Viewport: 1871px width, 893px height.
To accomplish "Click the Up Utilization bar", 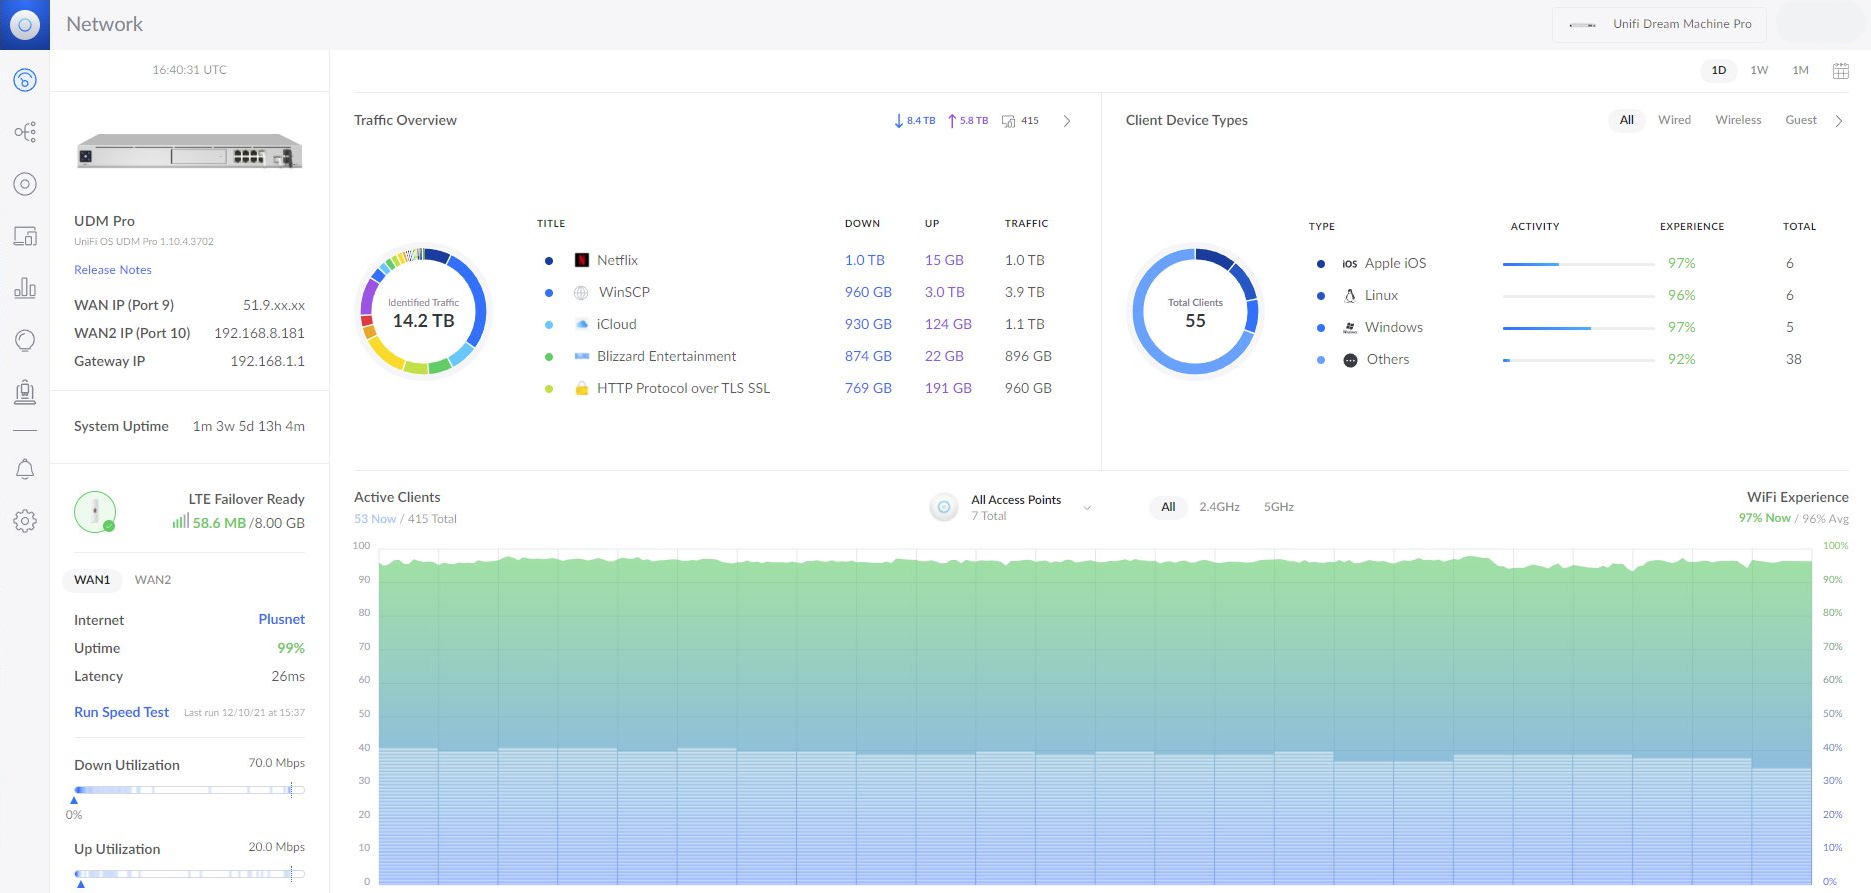I will (x=189, y=874).
